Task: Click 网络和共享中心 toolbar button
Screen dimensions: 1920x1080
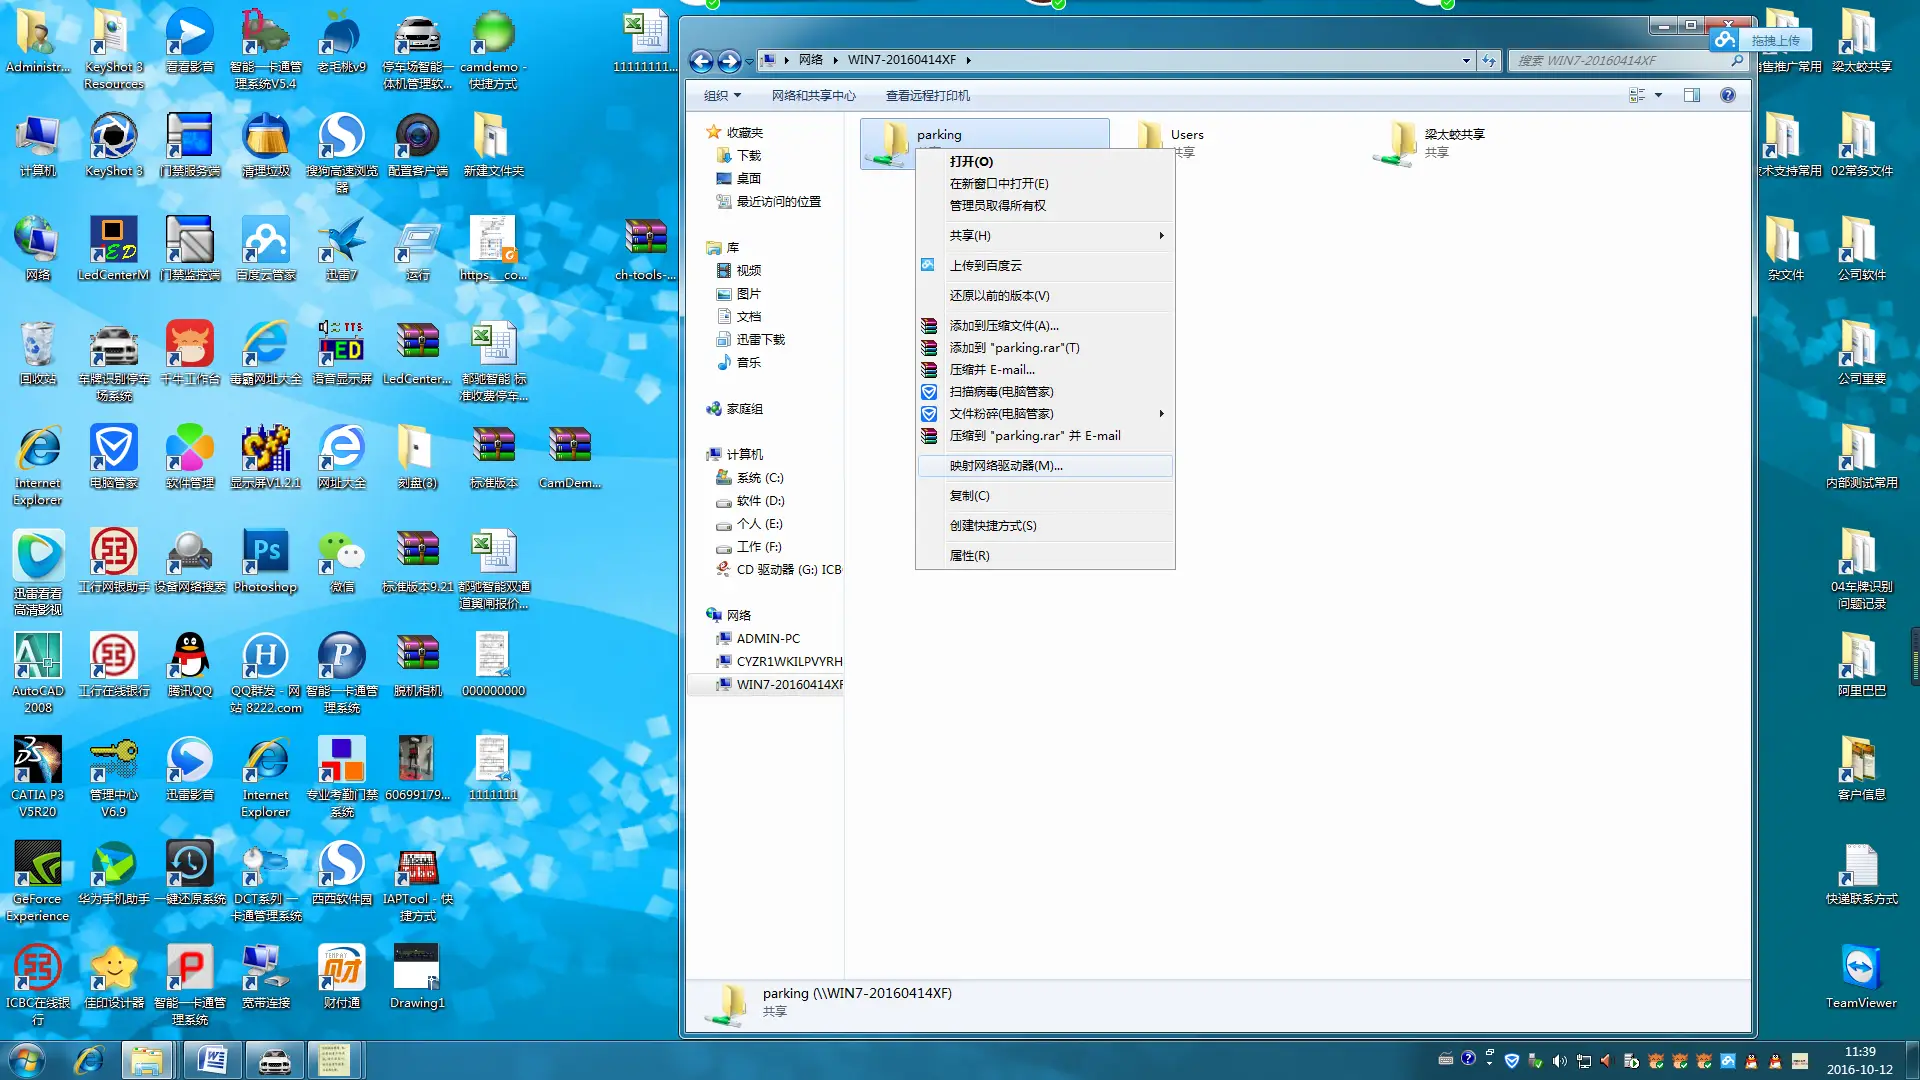Action: [x=813, y=95]
